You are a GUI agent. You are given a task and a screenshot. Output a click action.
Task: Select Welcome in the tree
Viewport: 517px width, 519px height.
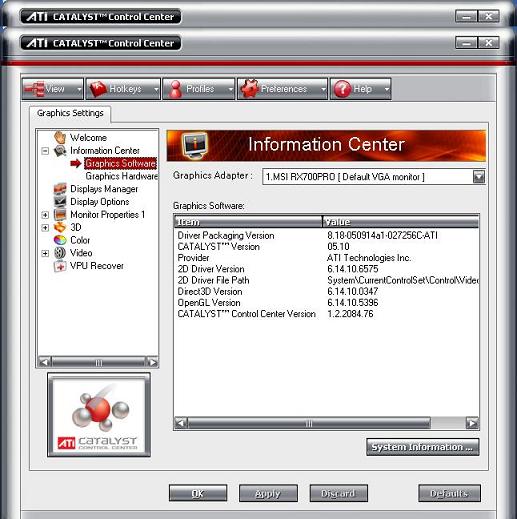(x=88, y=137)
